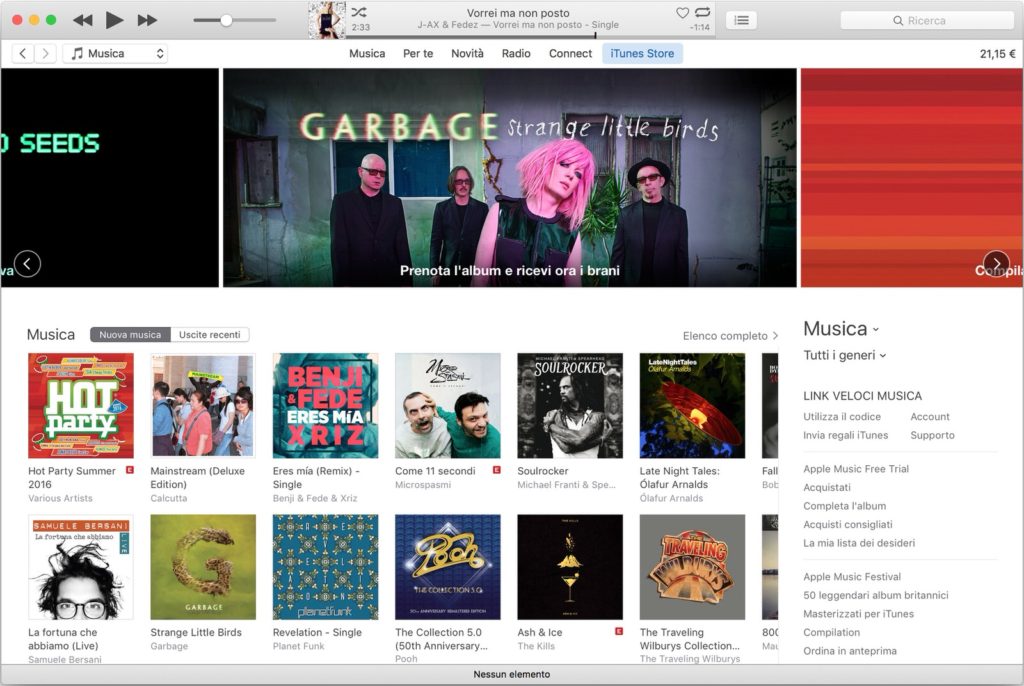Open Ash & Ice album cover
This screenshot has width=1024, height=686.
(570, 567)
